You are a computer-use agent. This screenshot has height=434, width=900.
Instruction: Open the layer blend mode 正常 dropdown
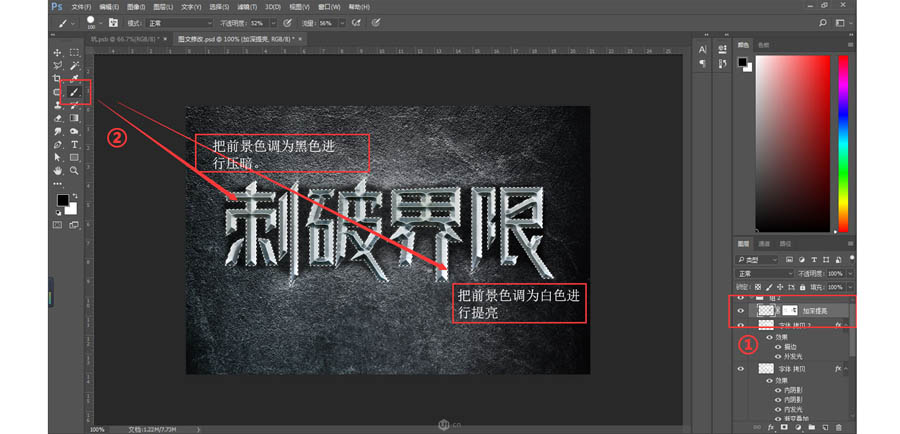(765, 274)
